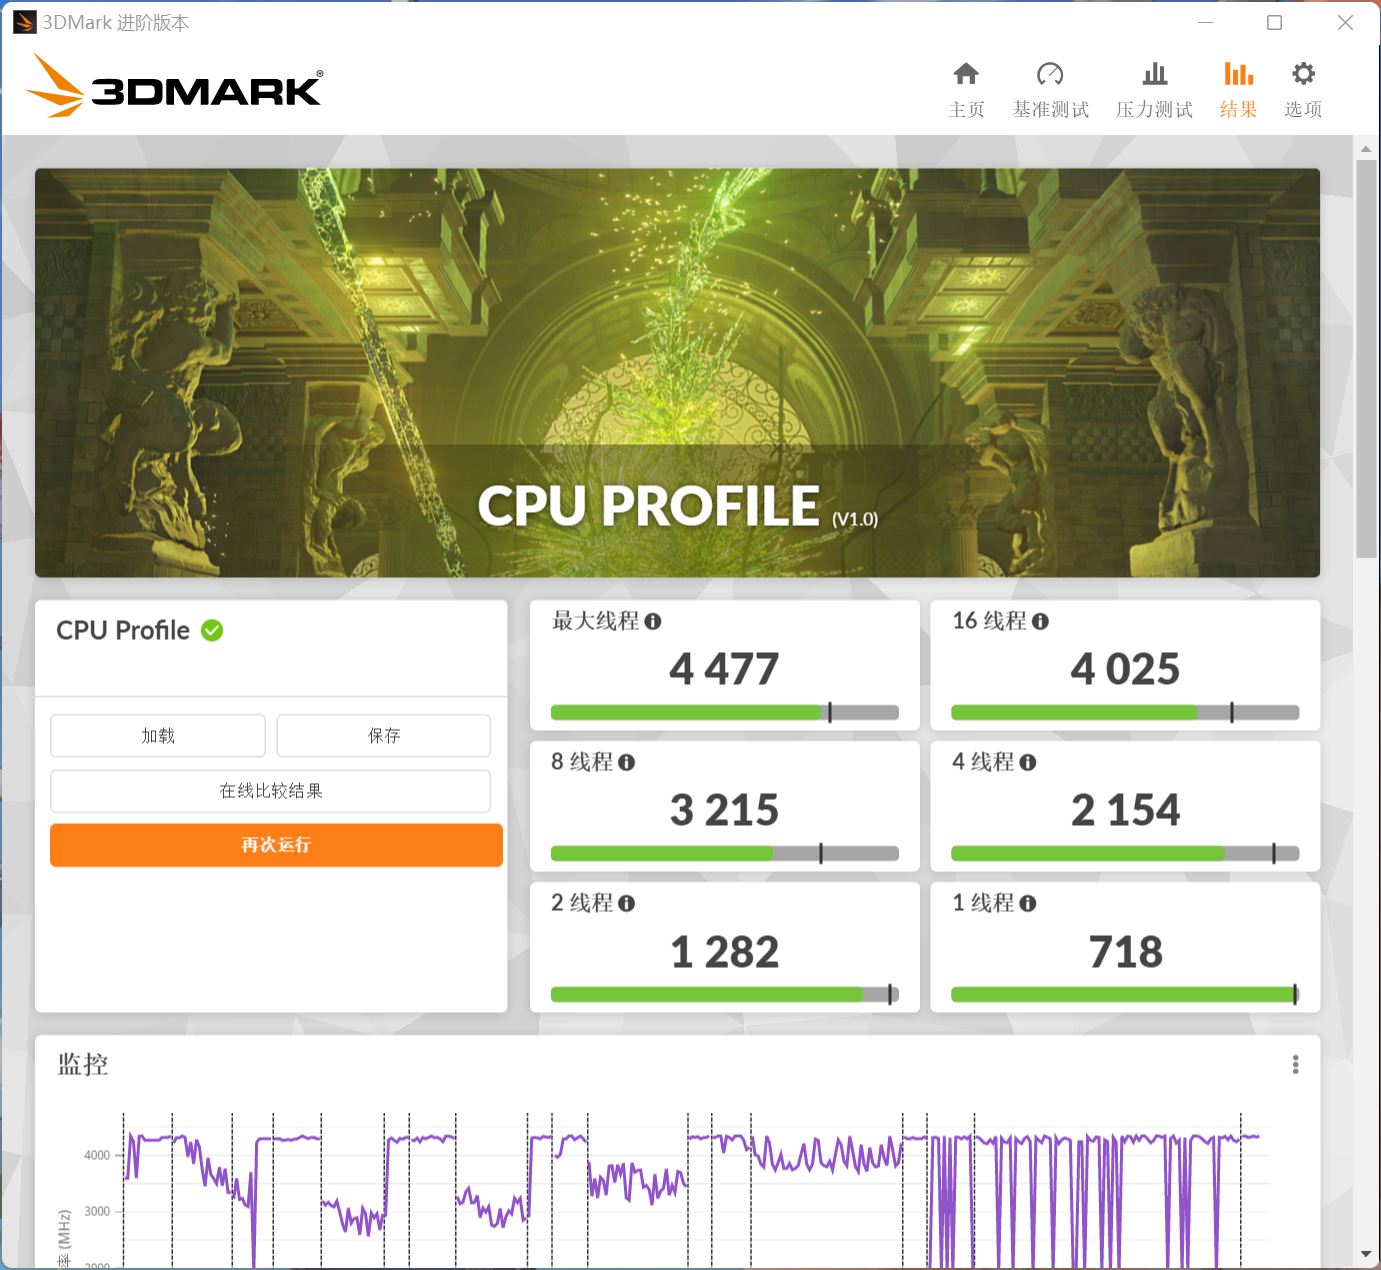Click the orange 再次运行 run again button
Viewport: 1381px width, 1270px height.
click(276, 845)
